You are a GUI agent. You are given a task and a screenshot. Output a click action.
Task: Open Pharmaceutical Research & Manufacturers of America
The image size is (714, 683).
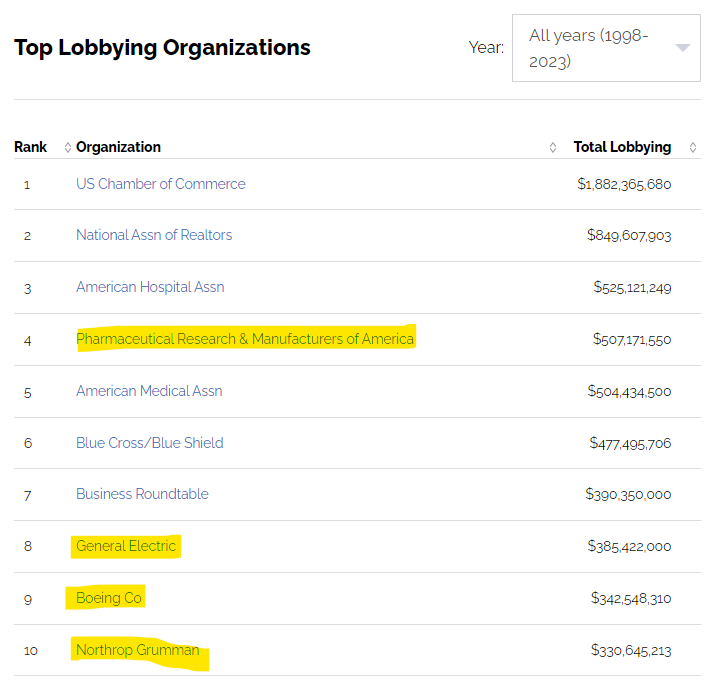point(245,339)
